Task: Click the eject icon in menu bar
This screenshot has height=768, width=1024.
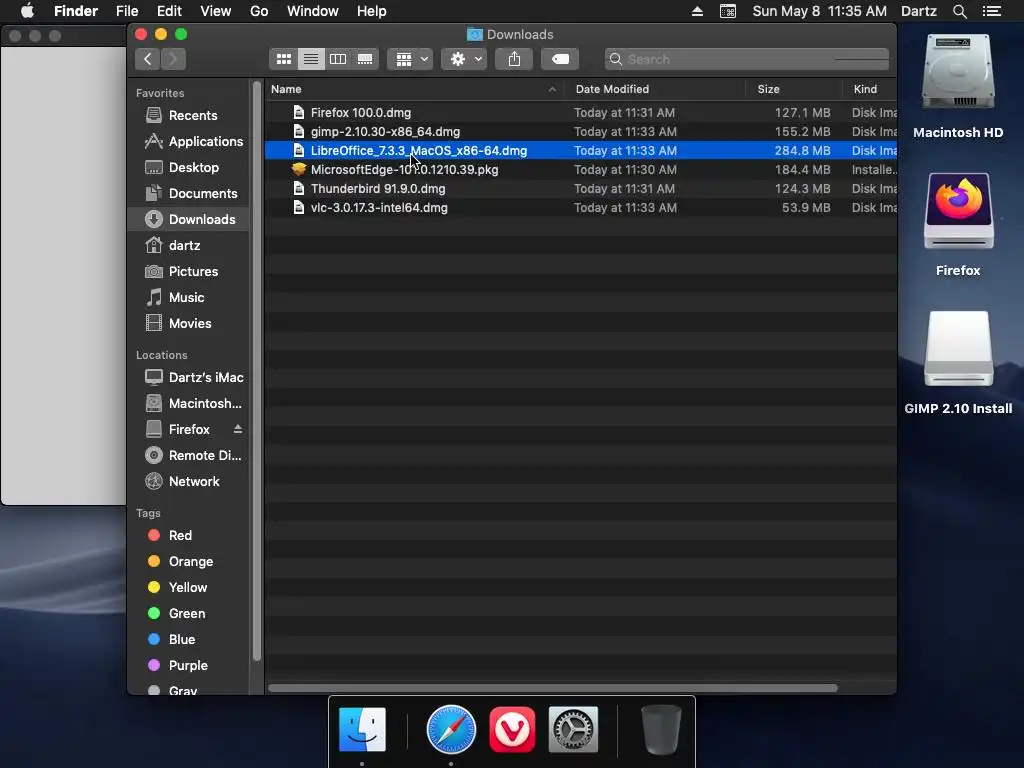Action: click(x=697, y=11)
